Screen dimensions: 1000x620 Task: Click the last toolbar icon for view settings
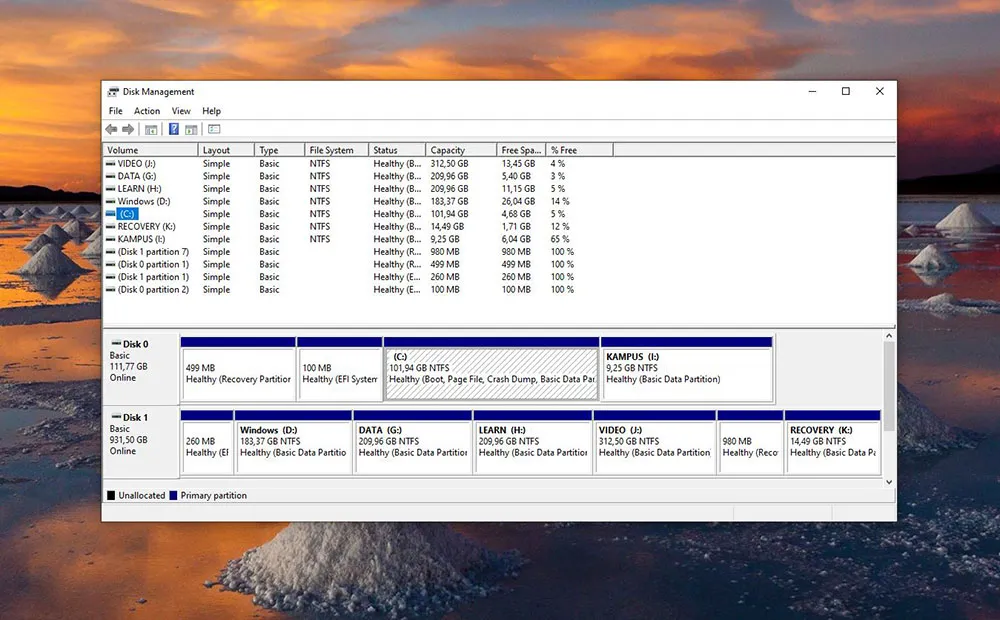coord(214,129)
